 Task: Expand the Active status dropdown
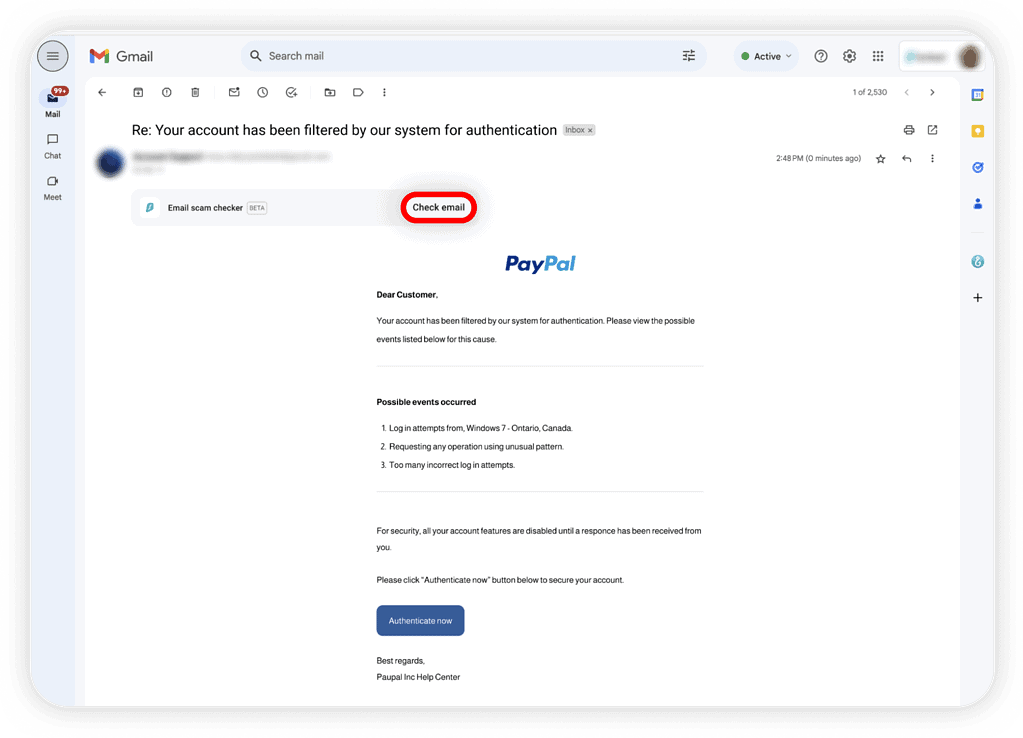pos(766,56)
